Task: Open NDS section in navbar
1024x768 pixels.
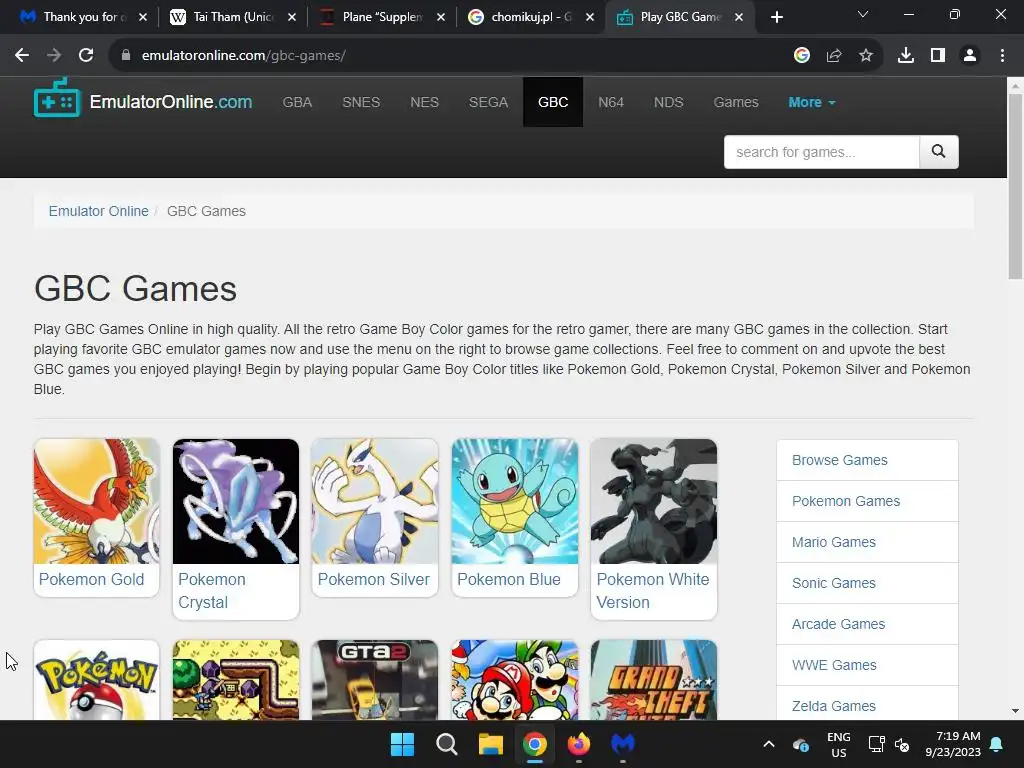Action: click(x=669, y=103)
